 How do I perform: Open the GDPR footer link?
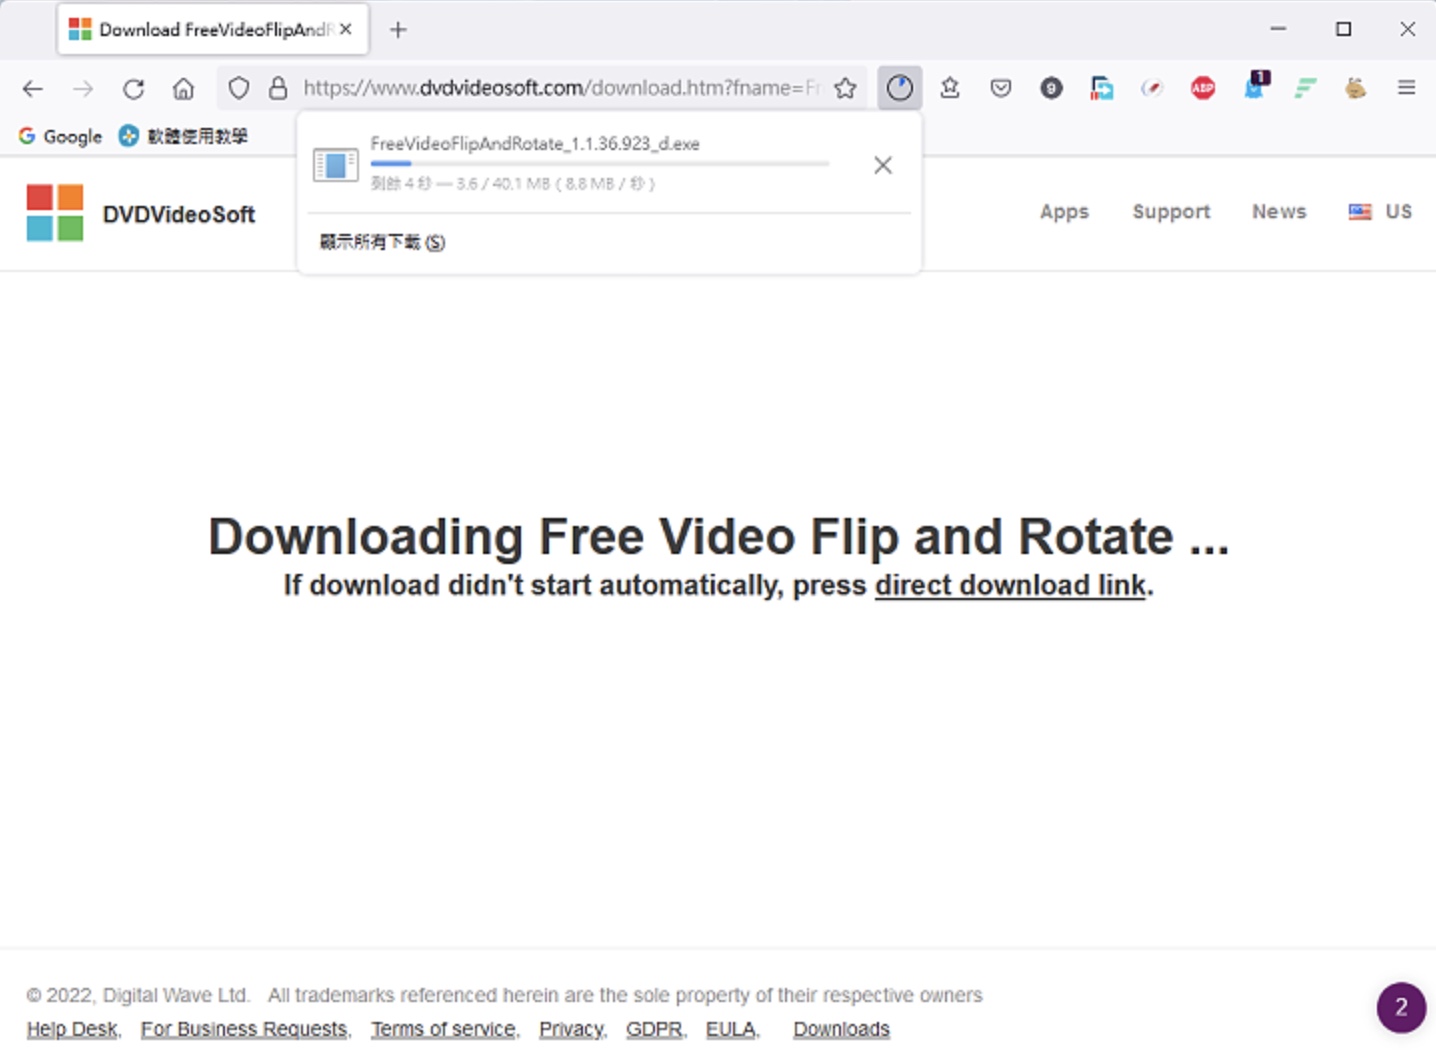tap(654, 1029)
